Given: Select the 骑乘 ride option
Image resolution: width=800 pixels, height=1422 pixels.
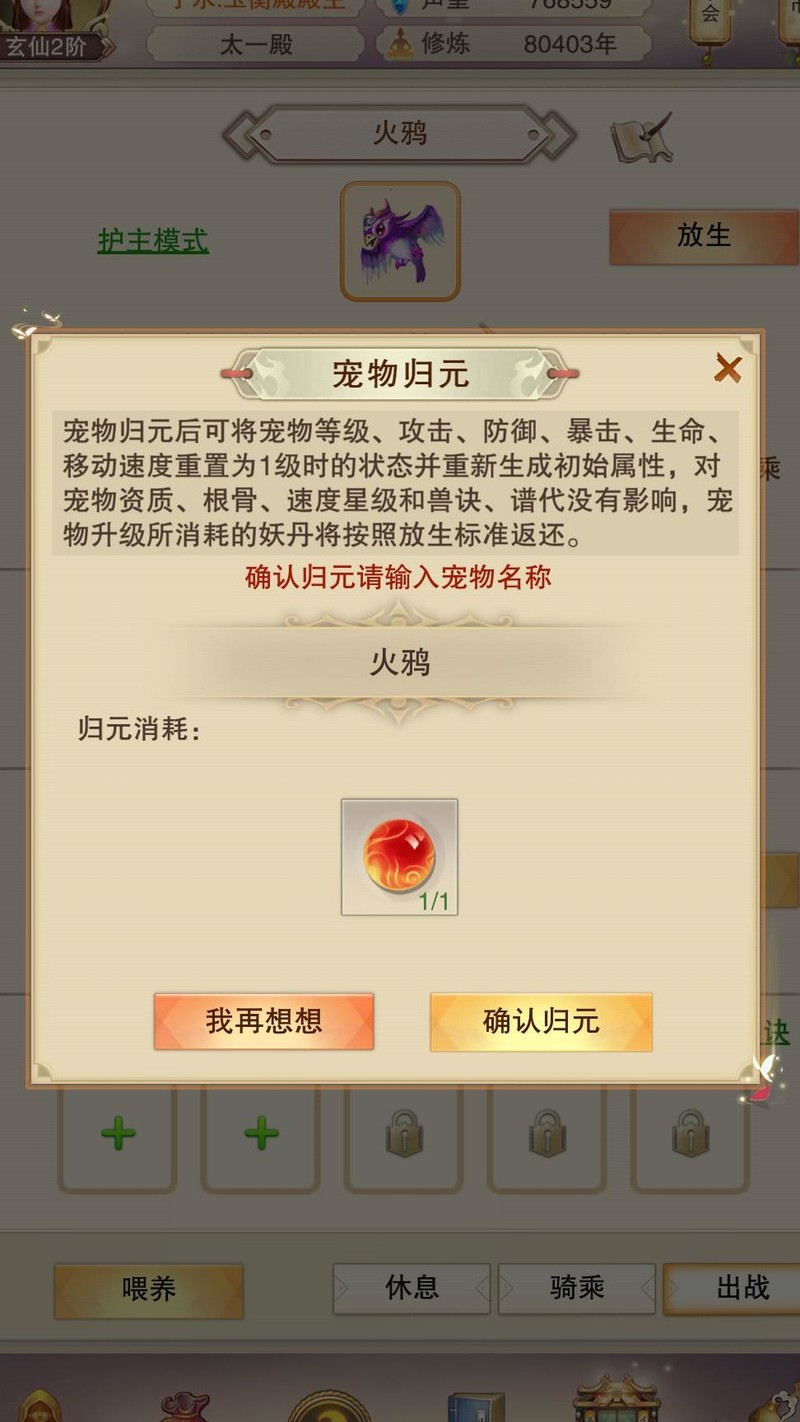Looking at the screenshot, I should tap(577, 1288).
